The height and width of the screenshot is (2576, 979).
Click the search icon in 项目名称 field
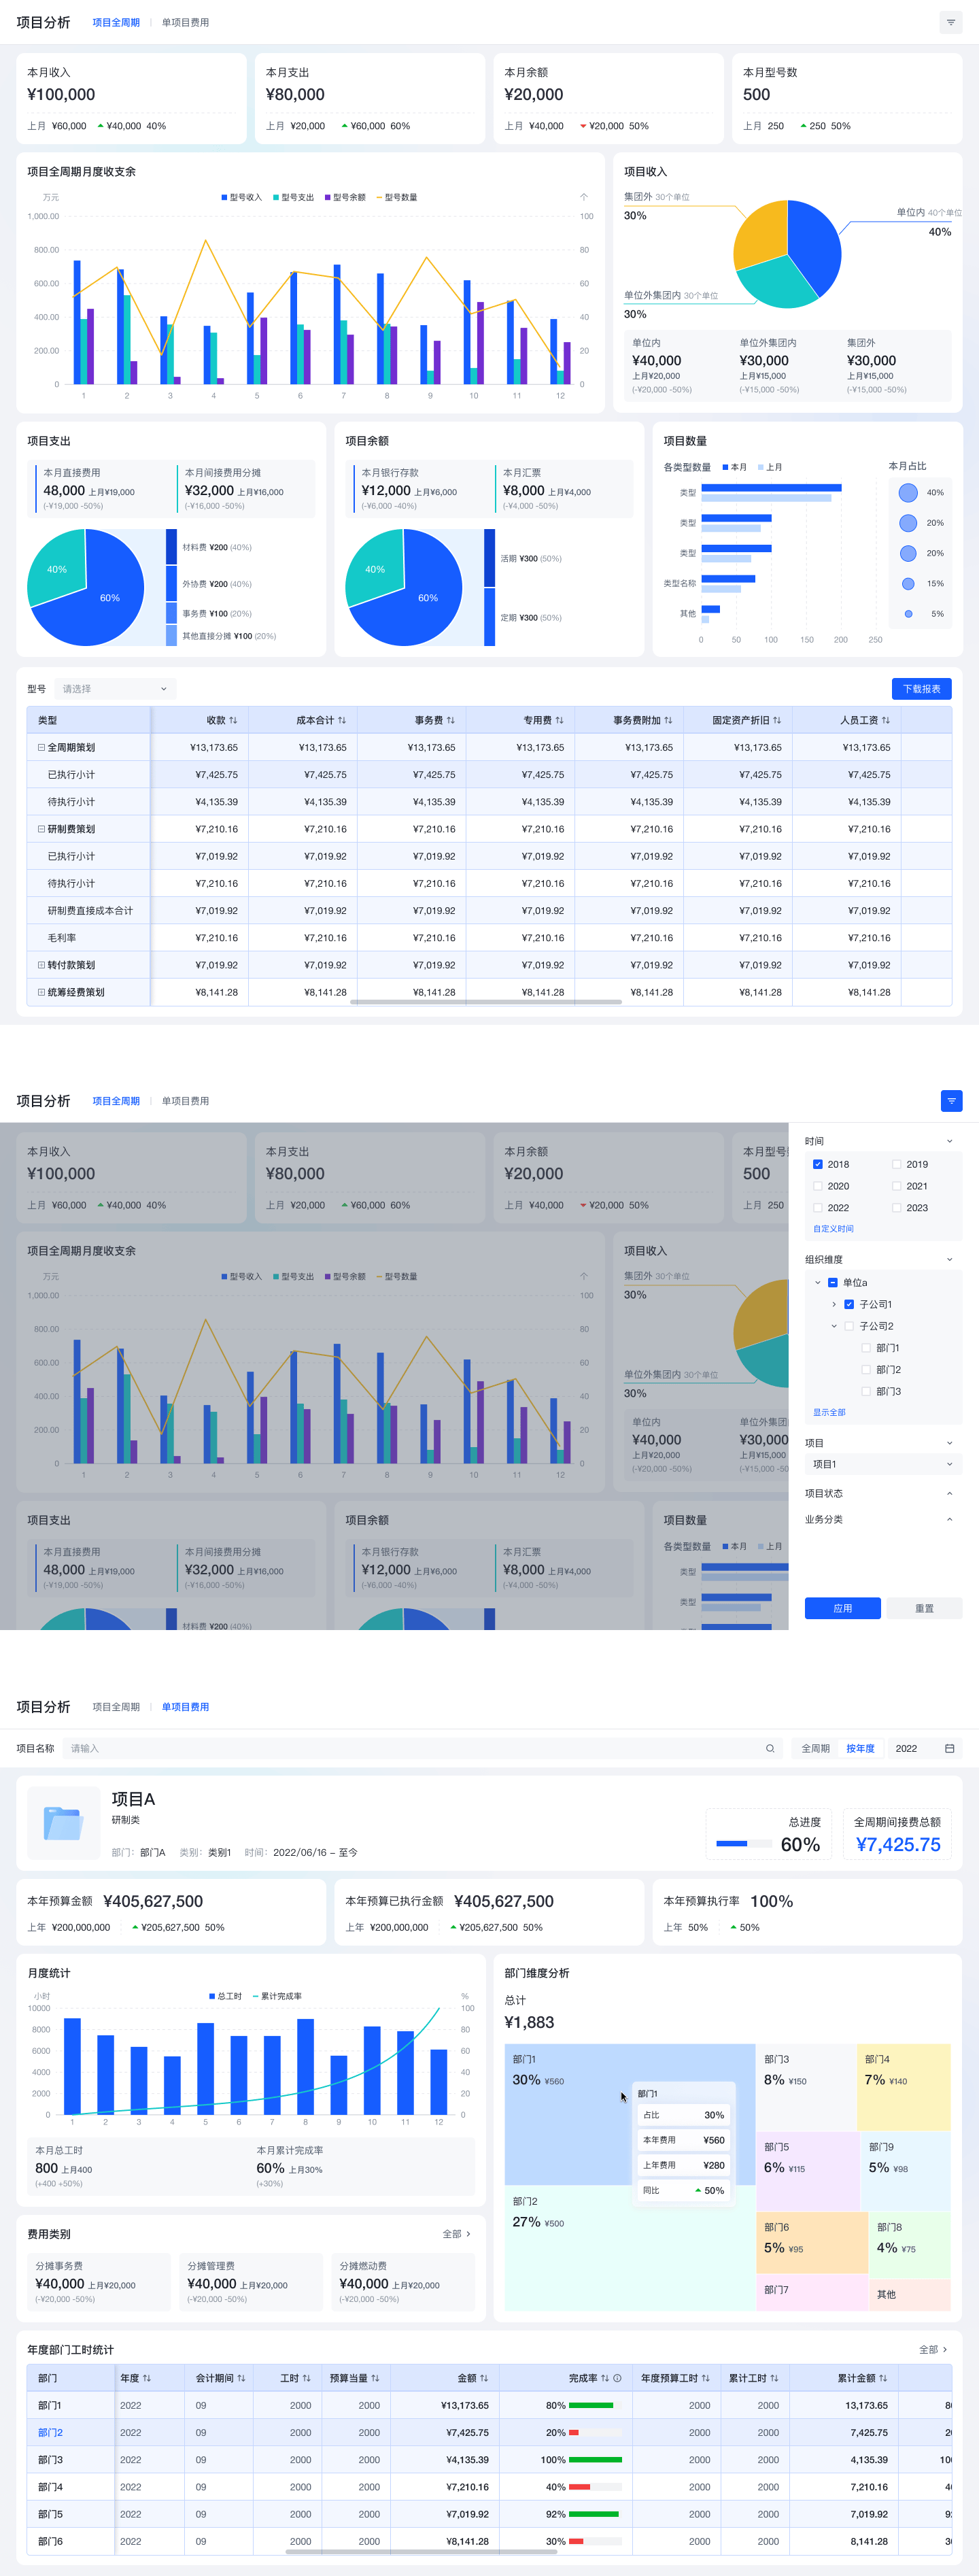(x=770, y=1749)
